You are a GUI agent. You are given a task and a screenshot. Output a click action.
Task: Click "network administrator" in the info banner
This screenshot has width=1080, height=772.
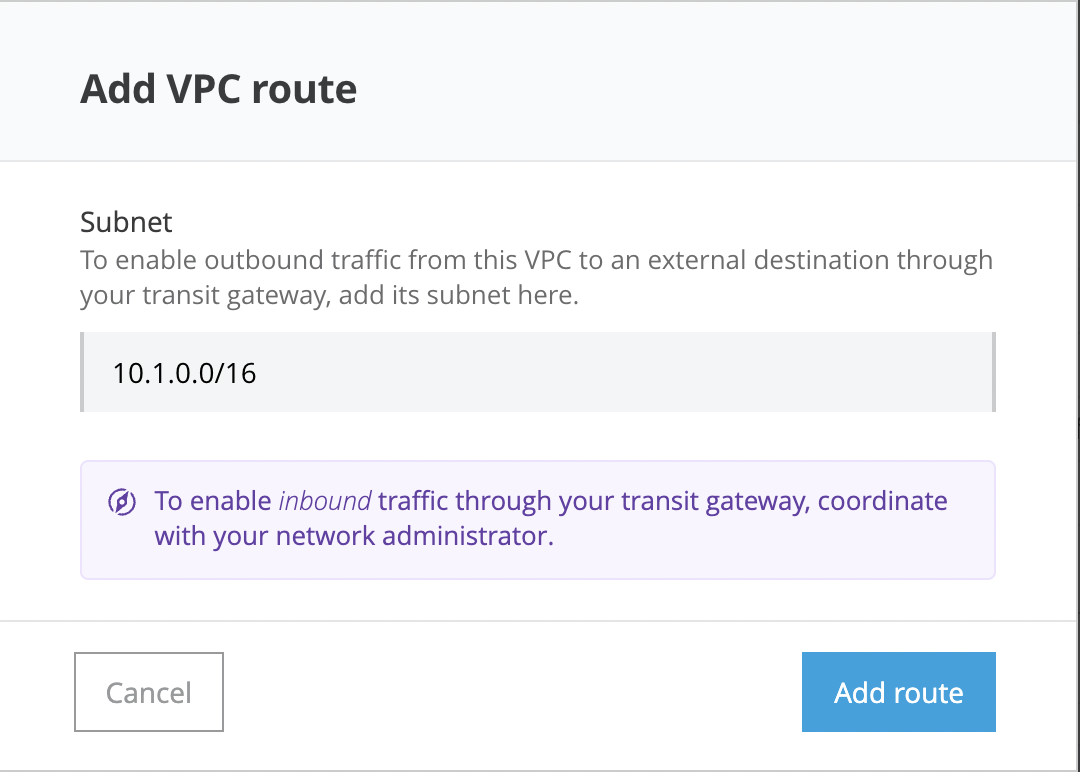click(x=414, y=535)
